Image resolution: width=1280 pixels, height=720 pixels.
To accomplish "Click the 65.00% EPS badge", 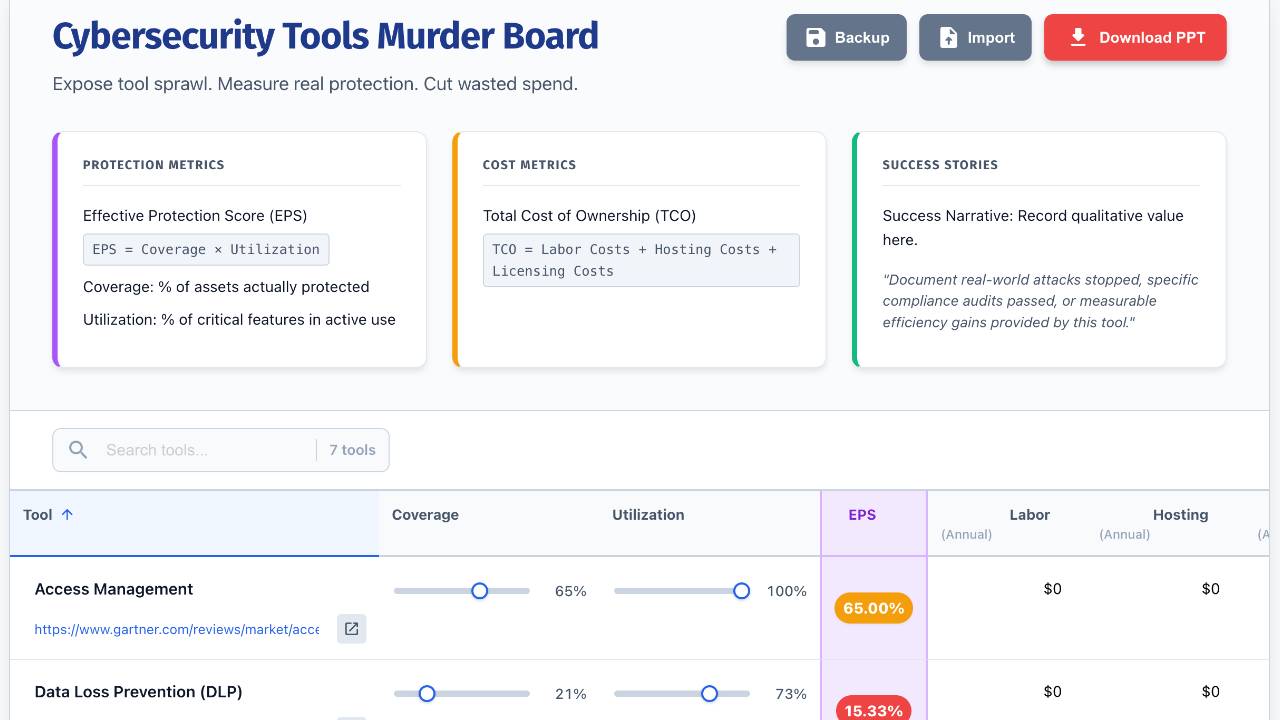I will click(874, 608).
